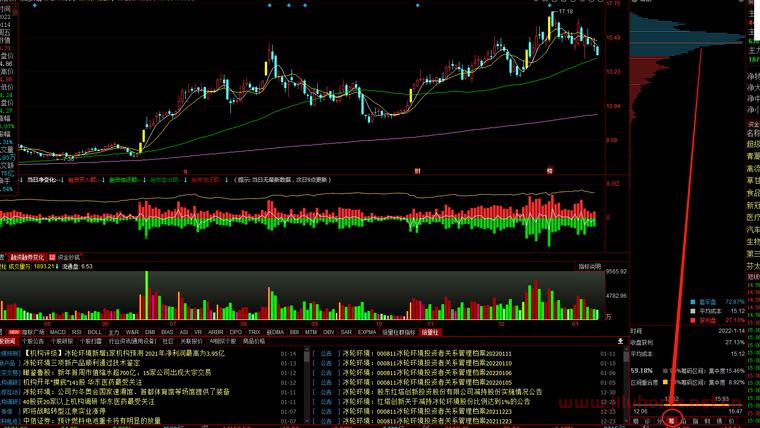Image resolution: width=760 pixels, height=428 pixels.
Task: Choose the EXPMA indicator tab
Action: click(367, 331)
